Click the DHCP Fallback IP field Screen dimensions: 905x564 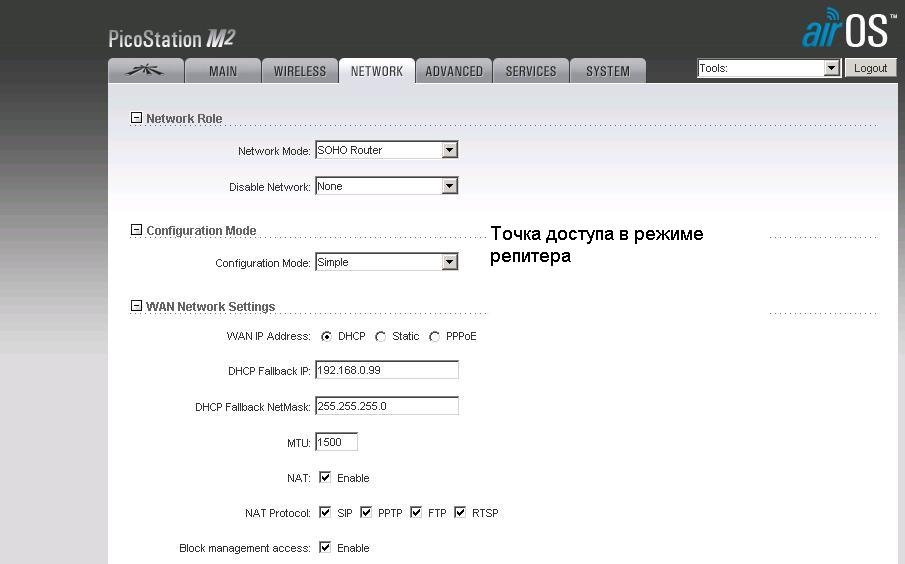386,370
